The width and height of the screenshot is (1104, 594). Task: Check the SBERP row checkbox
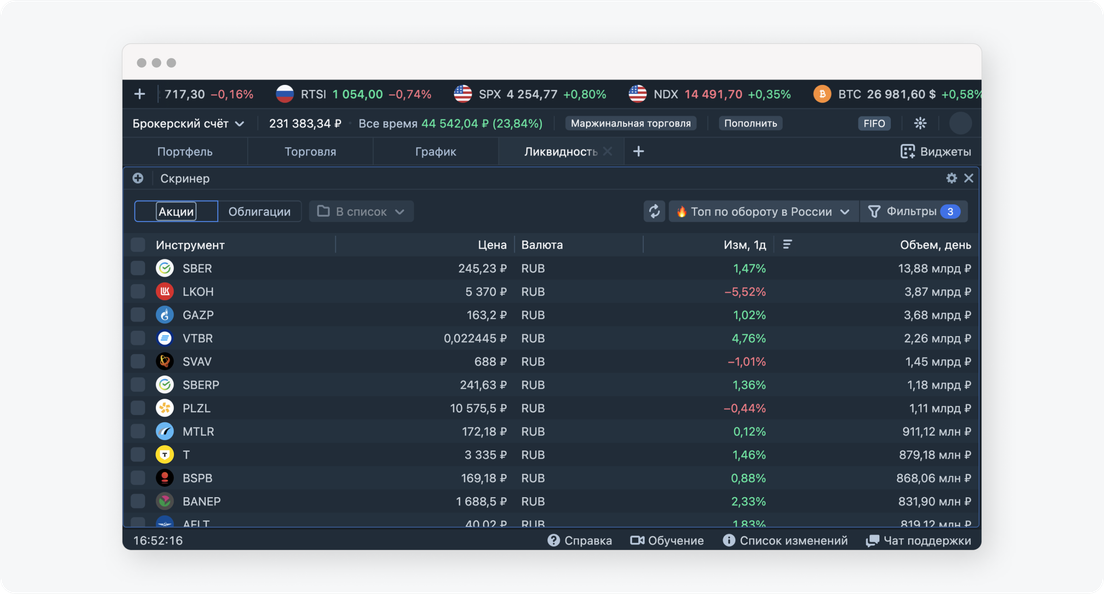(138, 384)
